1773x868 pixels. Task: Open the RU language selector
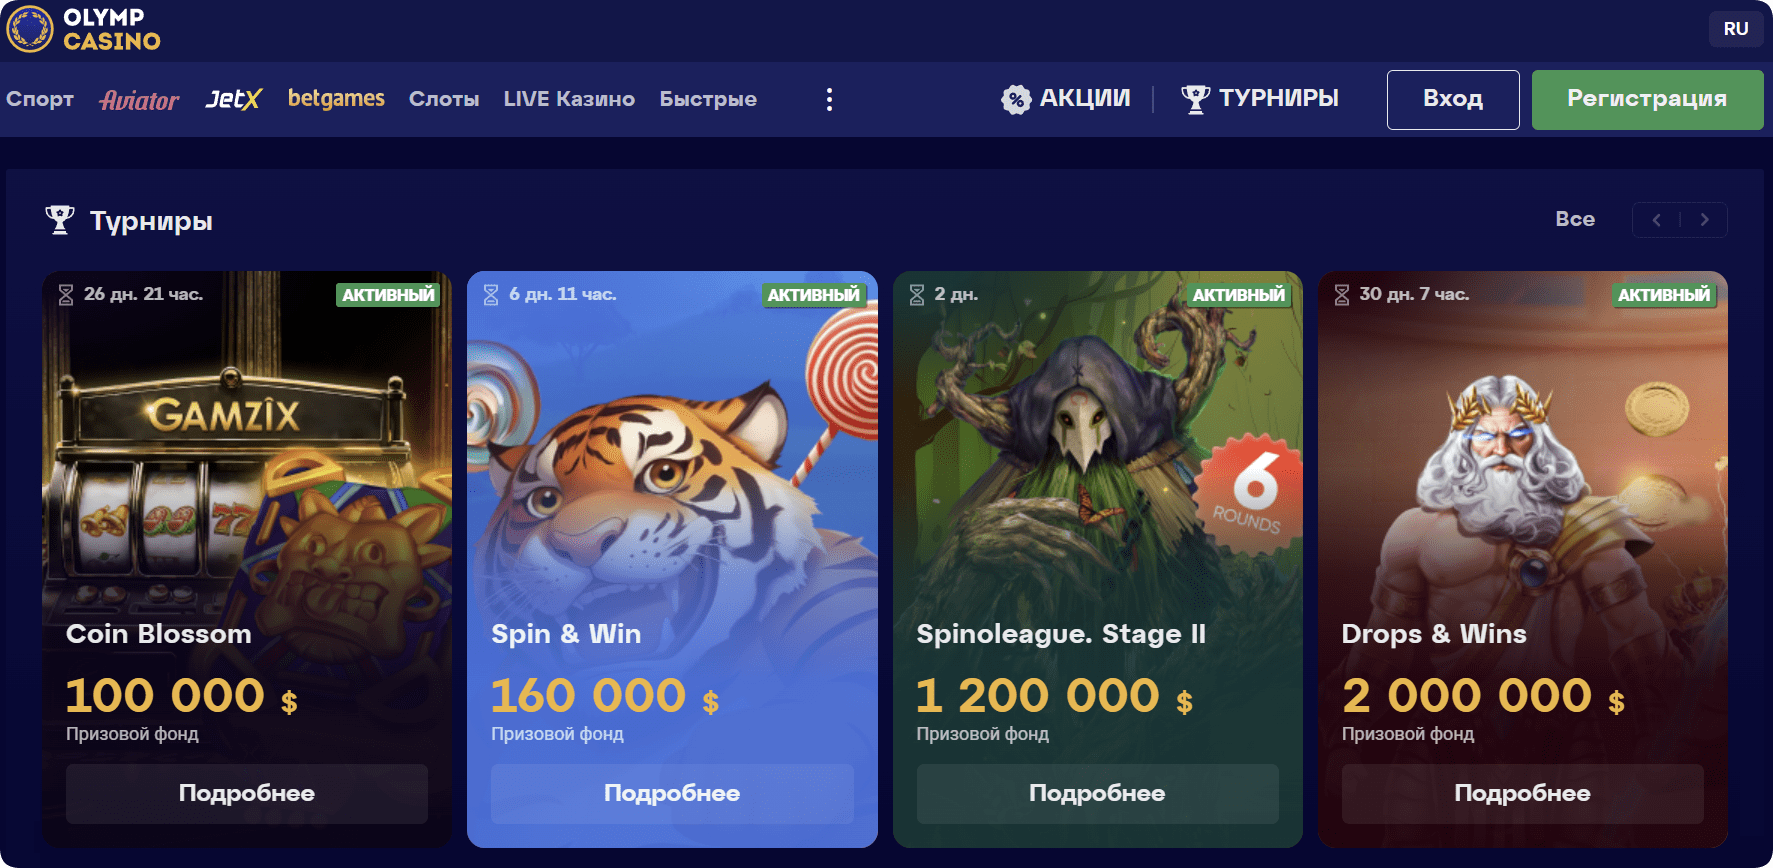1736,29
